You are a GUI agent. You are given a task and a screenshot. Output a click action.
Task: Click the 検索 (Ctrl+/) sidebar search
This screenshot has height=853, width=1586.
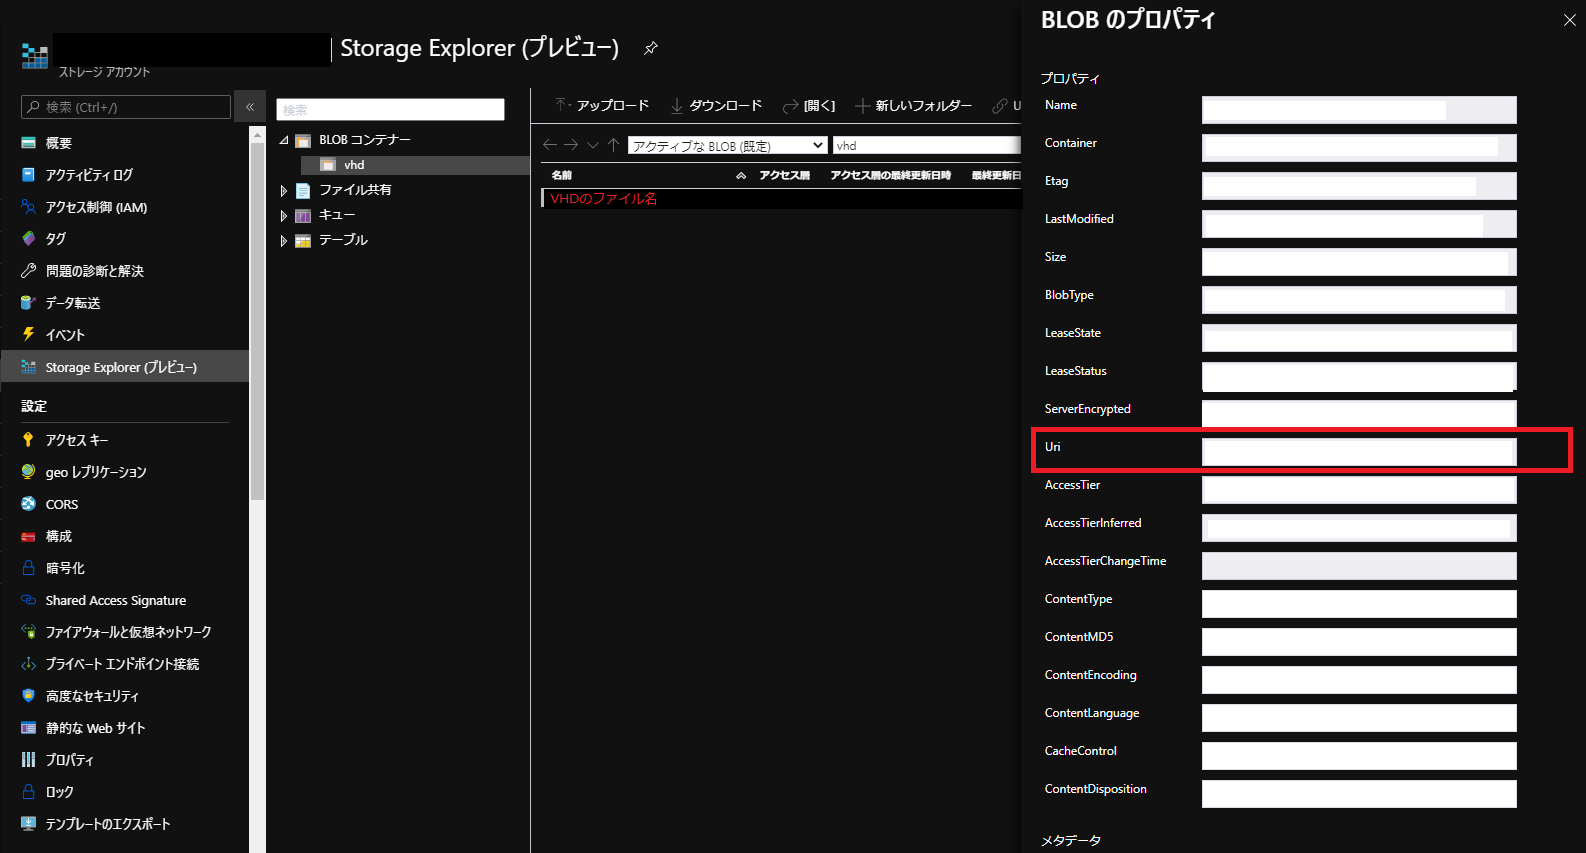coord(126,107)
